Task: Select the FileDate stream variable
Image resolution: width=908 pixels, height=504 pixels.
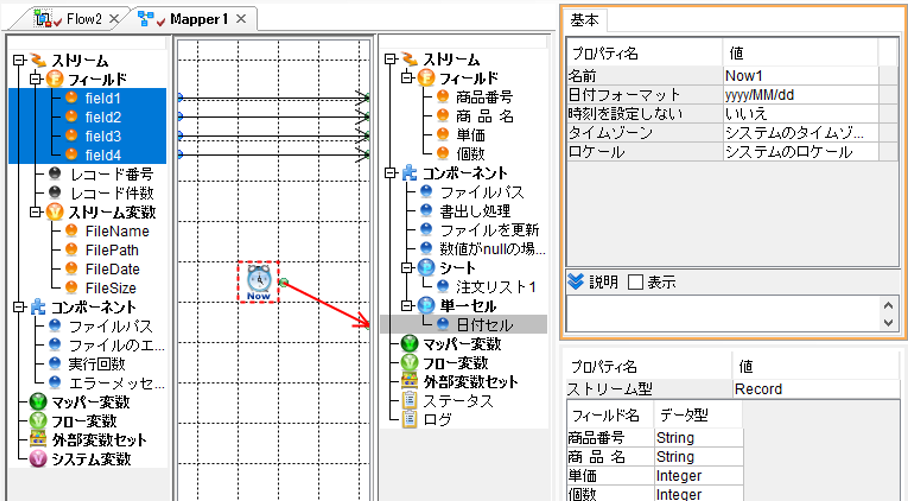Action: [112, 269]
